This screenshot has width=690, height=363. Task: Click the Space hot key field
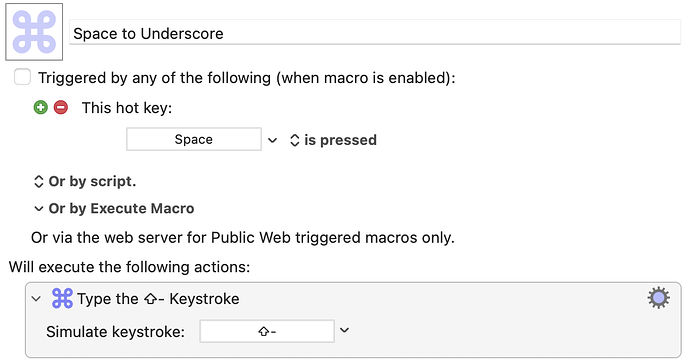(194, 139)
